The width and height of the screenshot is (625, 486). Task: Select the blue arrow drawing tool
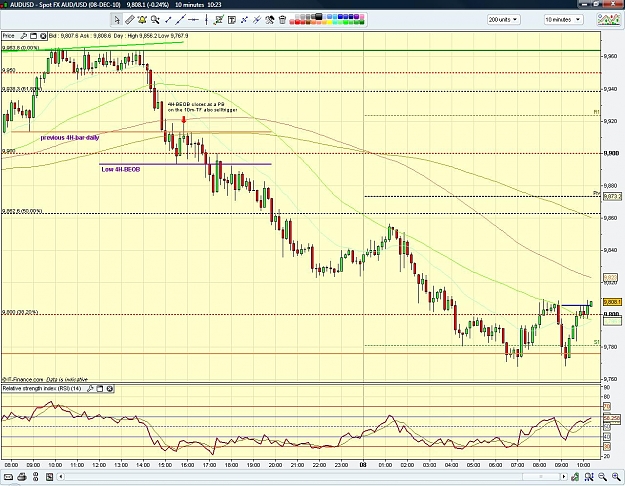click(244, 20)
